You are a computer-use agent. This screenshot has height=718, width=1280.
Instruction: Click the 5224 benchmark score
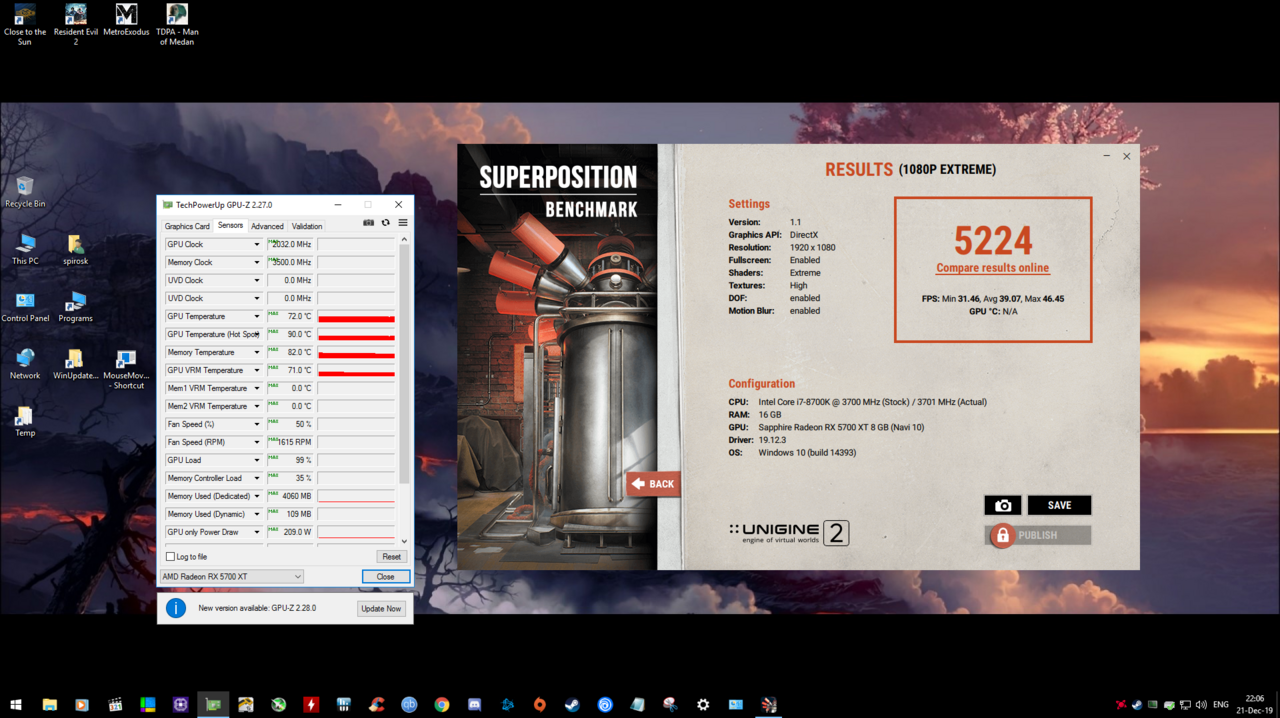point(992,241)
